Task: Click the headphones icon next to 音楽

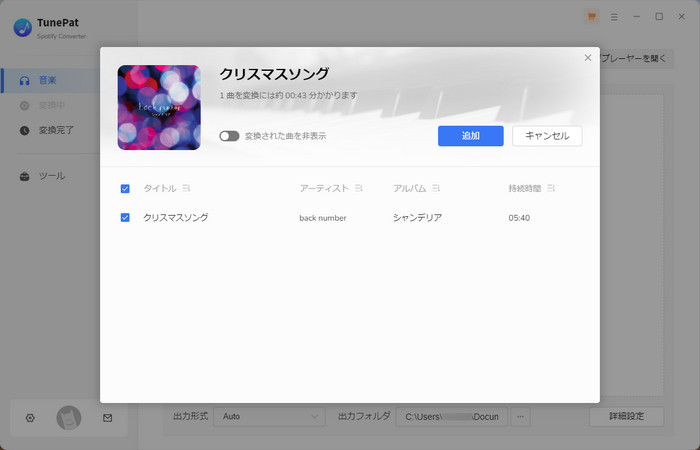Action: (25, 80)
